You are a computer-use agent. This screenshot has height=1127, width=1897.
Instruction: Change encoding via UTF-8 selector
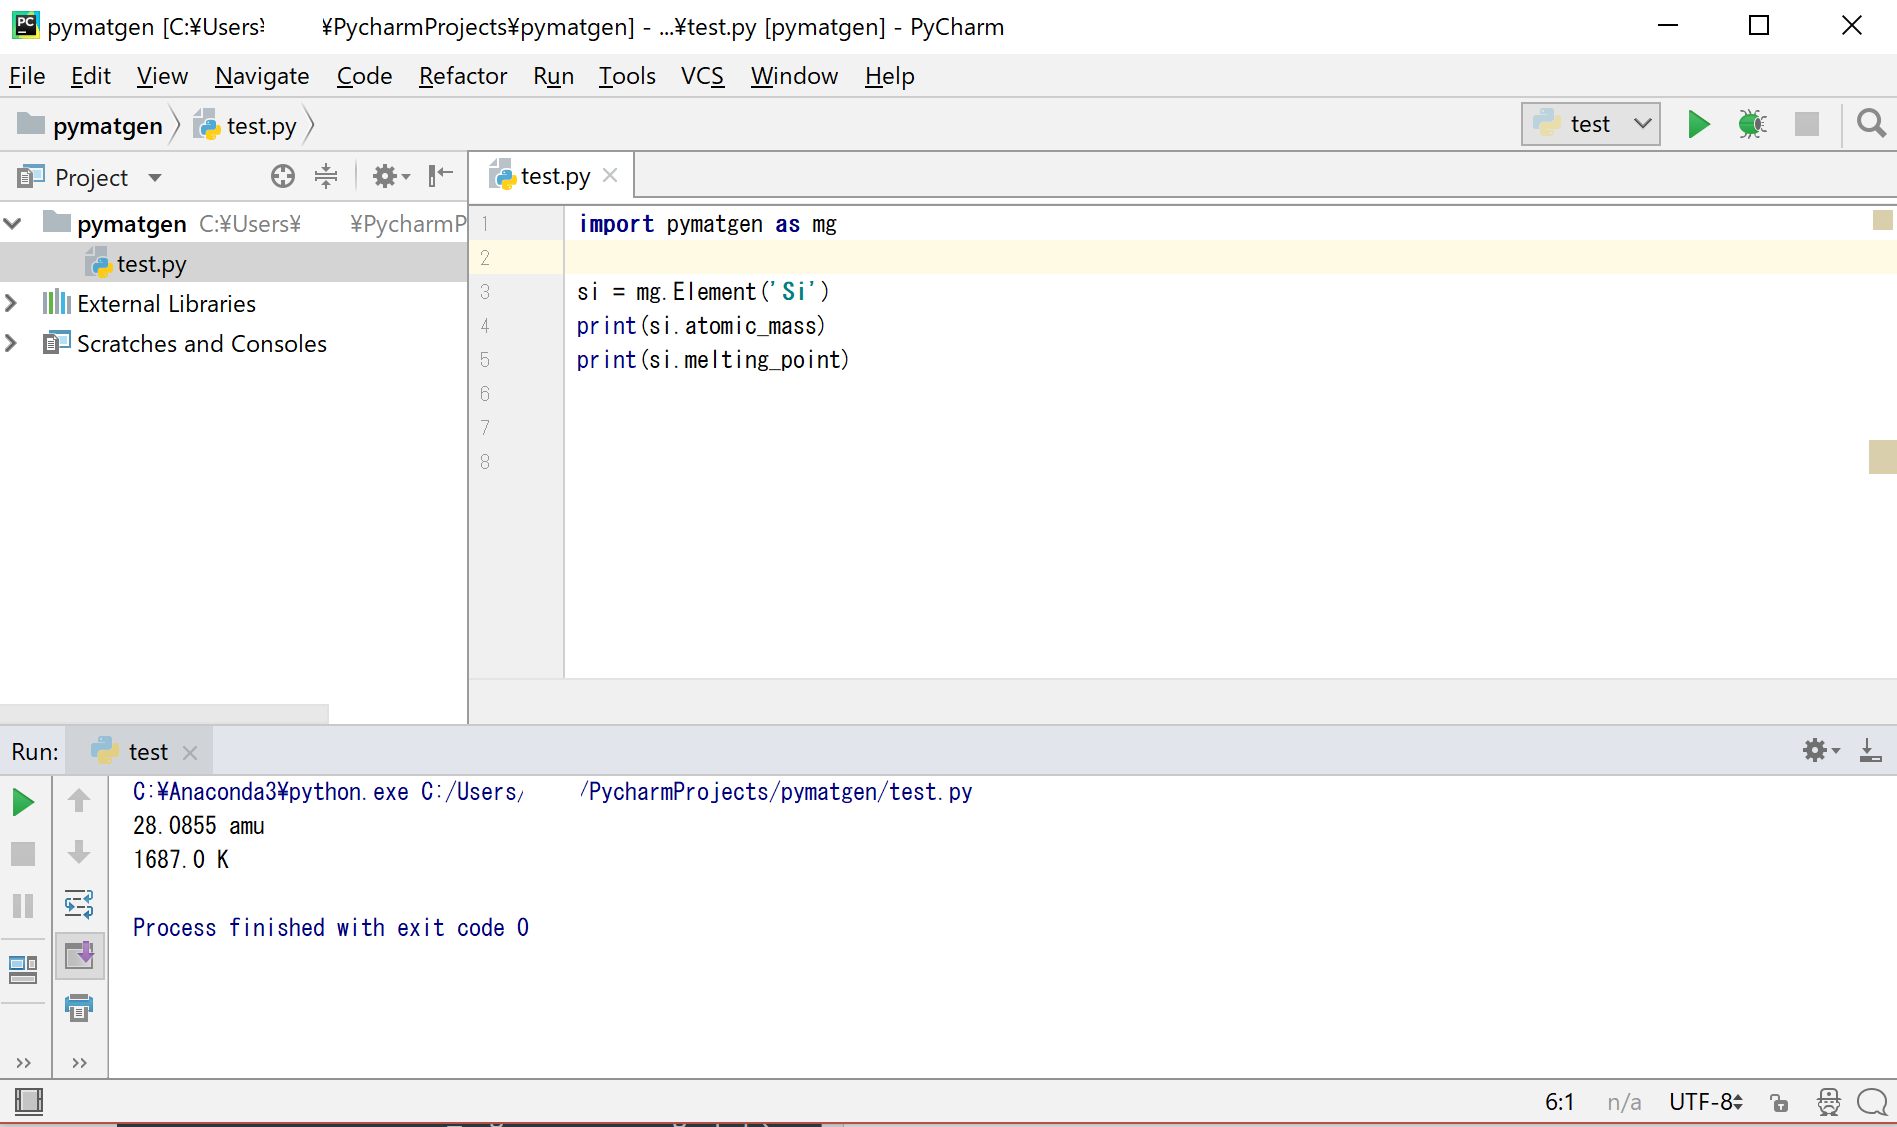(x=1706, y=1101)
